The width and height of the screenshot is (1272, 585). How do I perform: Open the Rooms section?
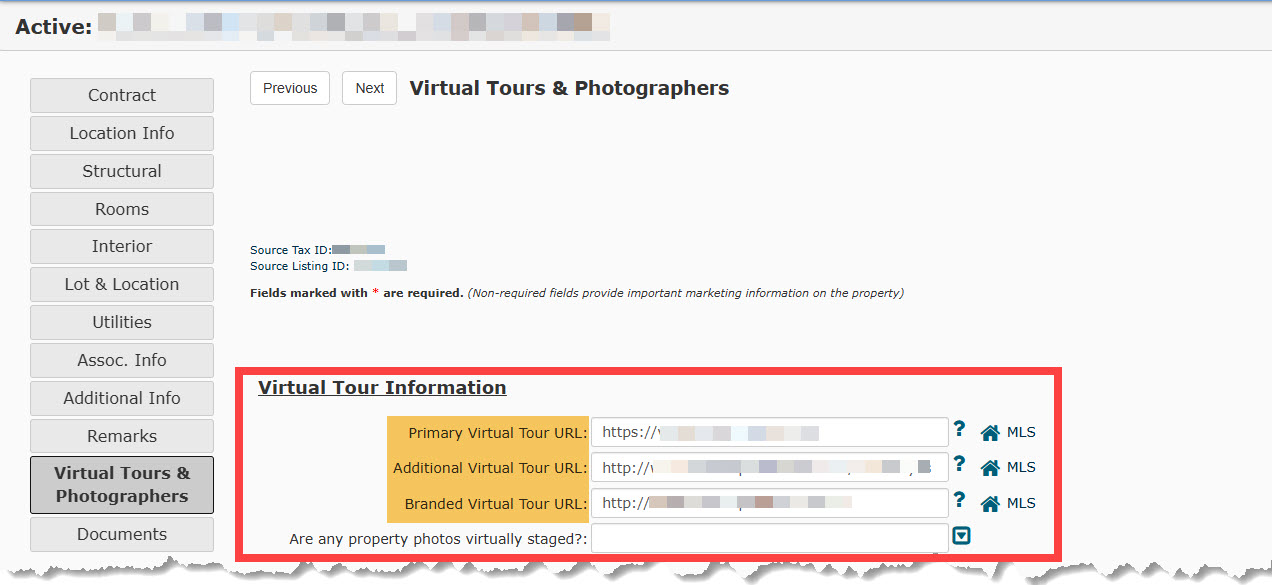[x=122, y=209]
